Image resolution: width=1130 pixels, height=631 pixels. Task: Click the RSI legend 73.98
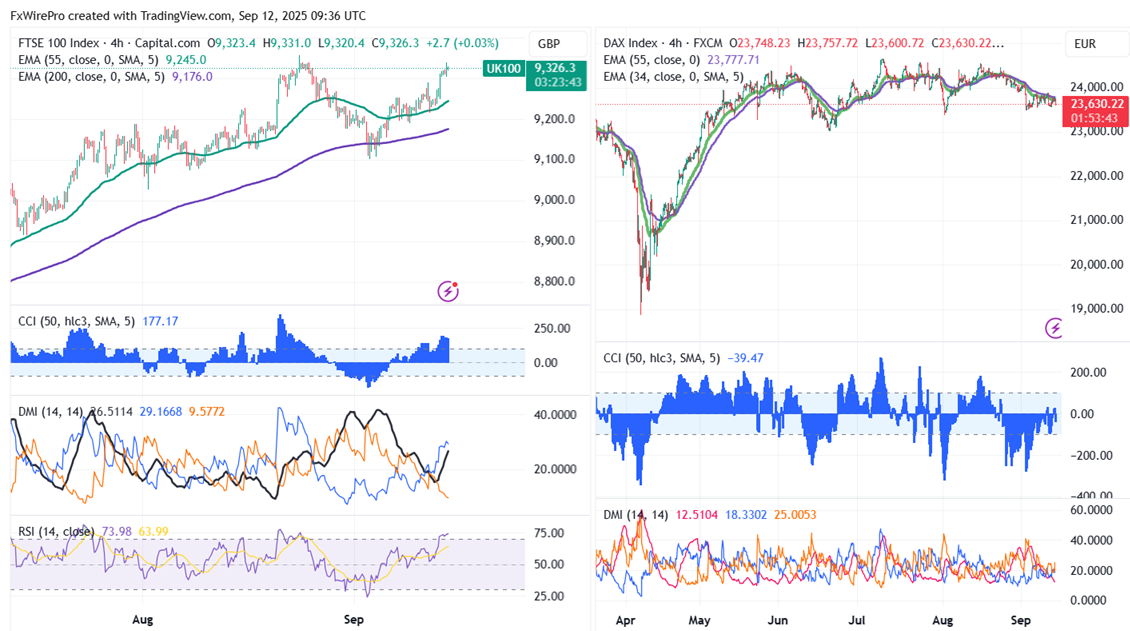click(x=117, y=532)
